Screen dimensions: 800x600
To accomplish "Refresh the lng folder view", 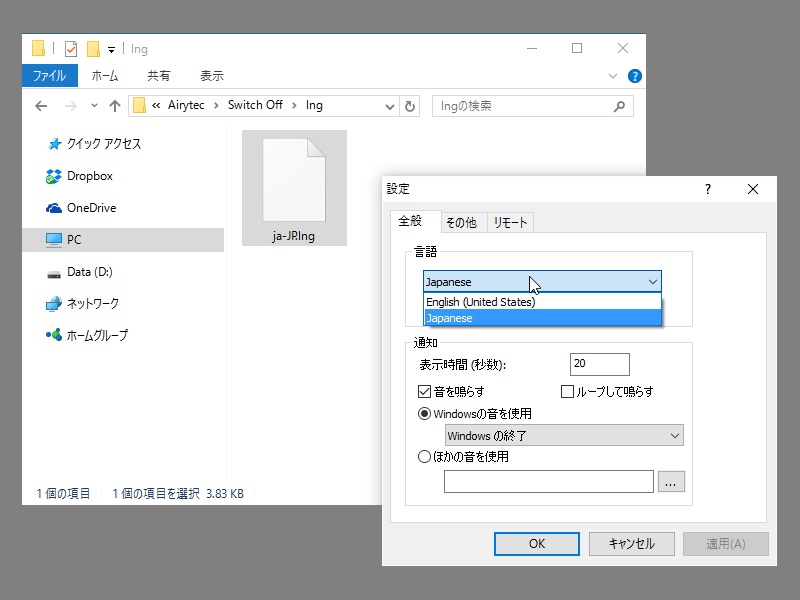I will [409, 105].
